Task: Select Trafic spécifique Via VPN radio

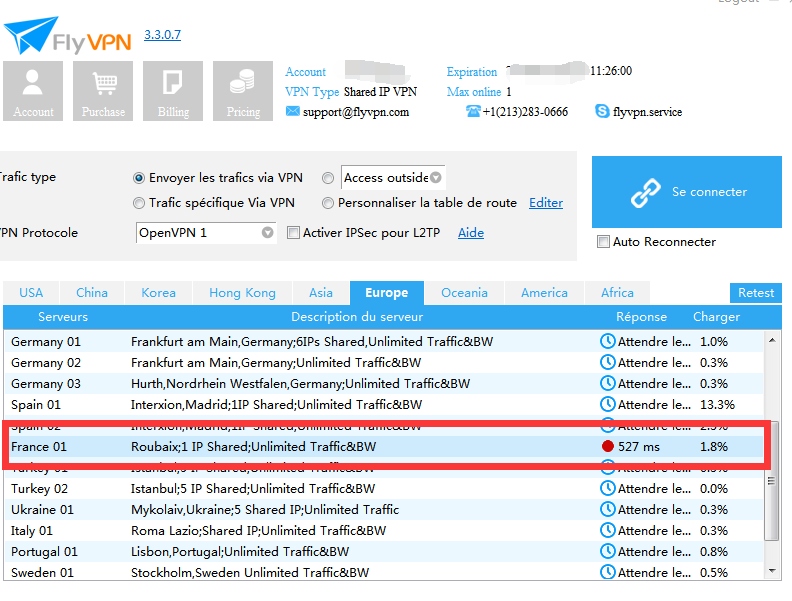Action: 138,203
